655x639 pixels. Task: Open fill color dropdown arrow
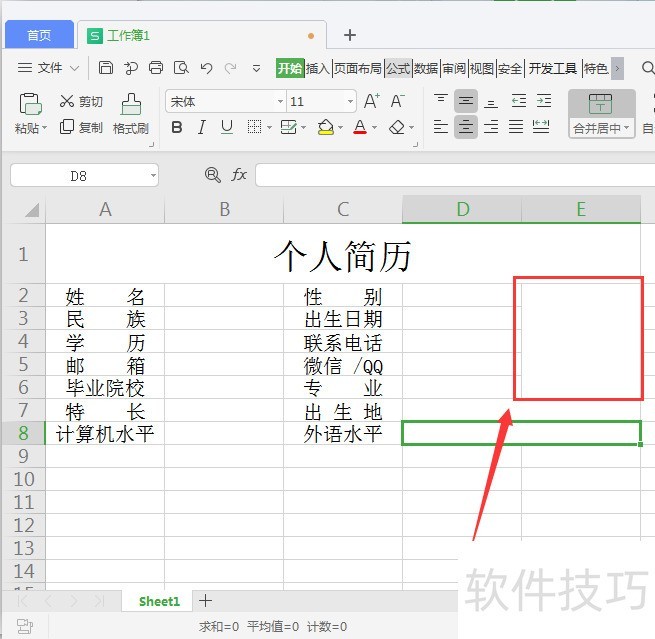pyautogui.click(x=340, y=127)
